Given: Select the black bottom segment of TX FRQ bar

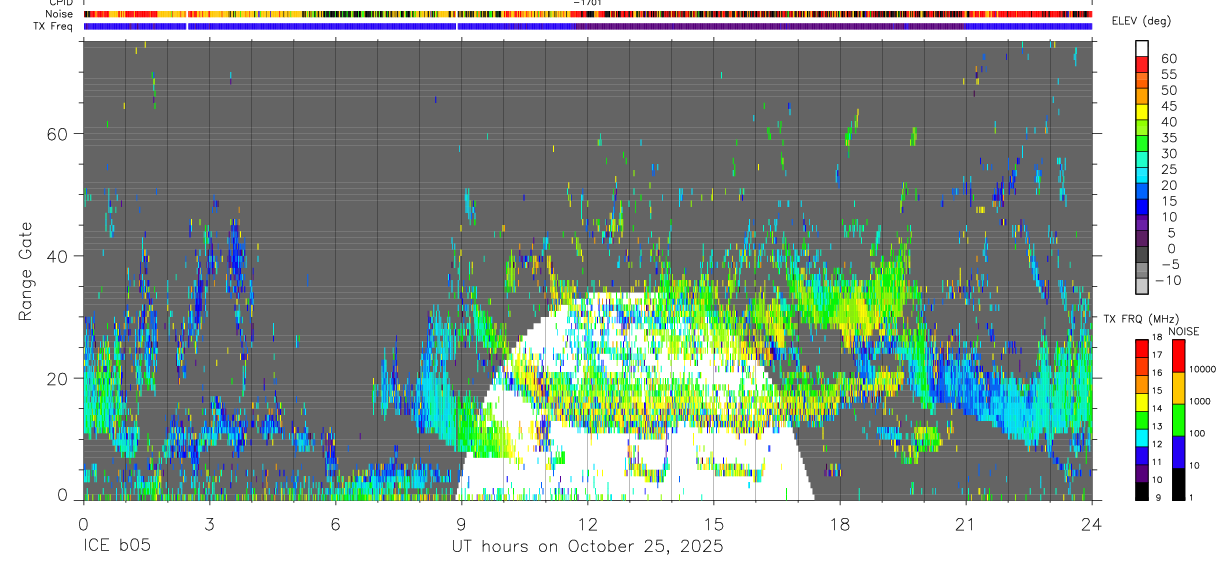Looking at the screenshot, I should (1142, 490).
